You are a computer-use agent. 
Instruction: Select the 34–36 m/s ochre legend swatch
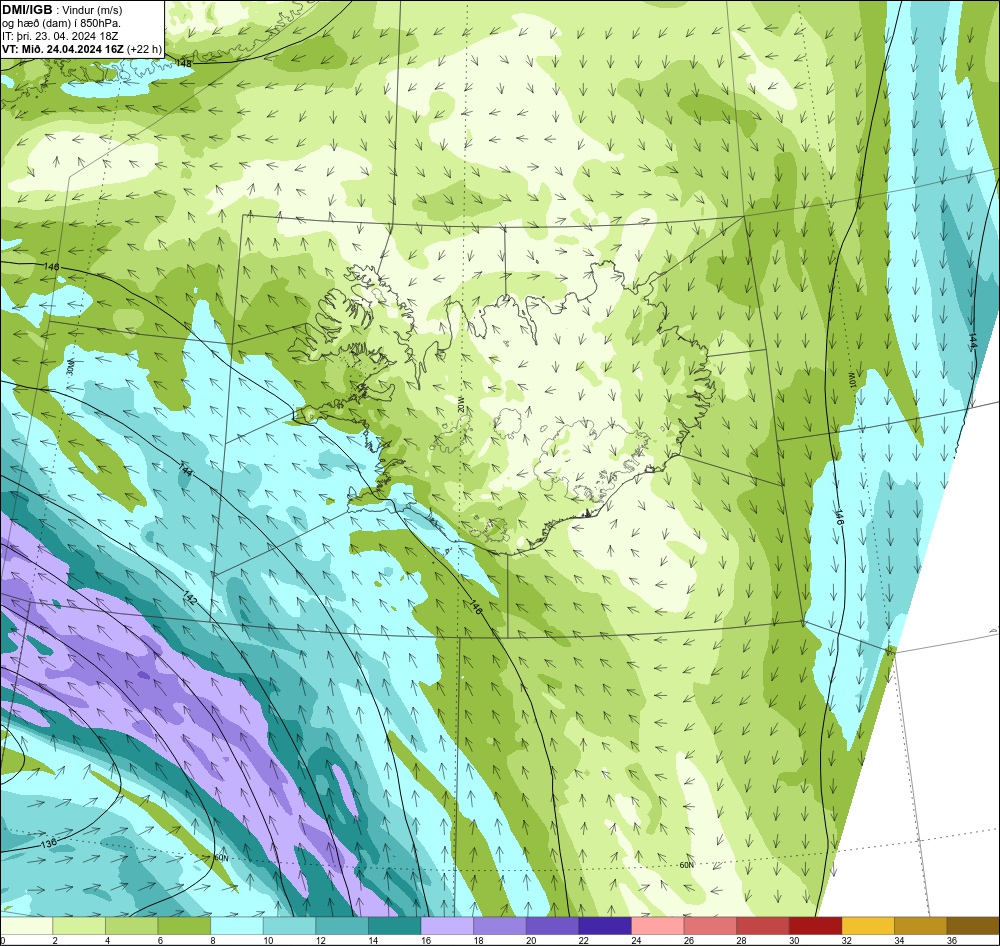pyautogui.click(x=921, y=925)
